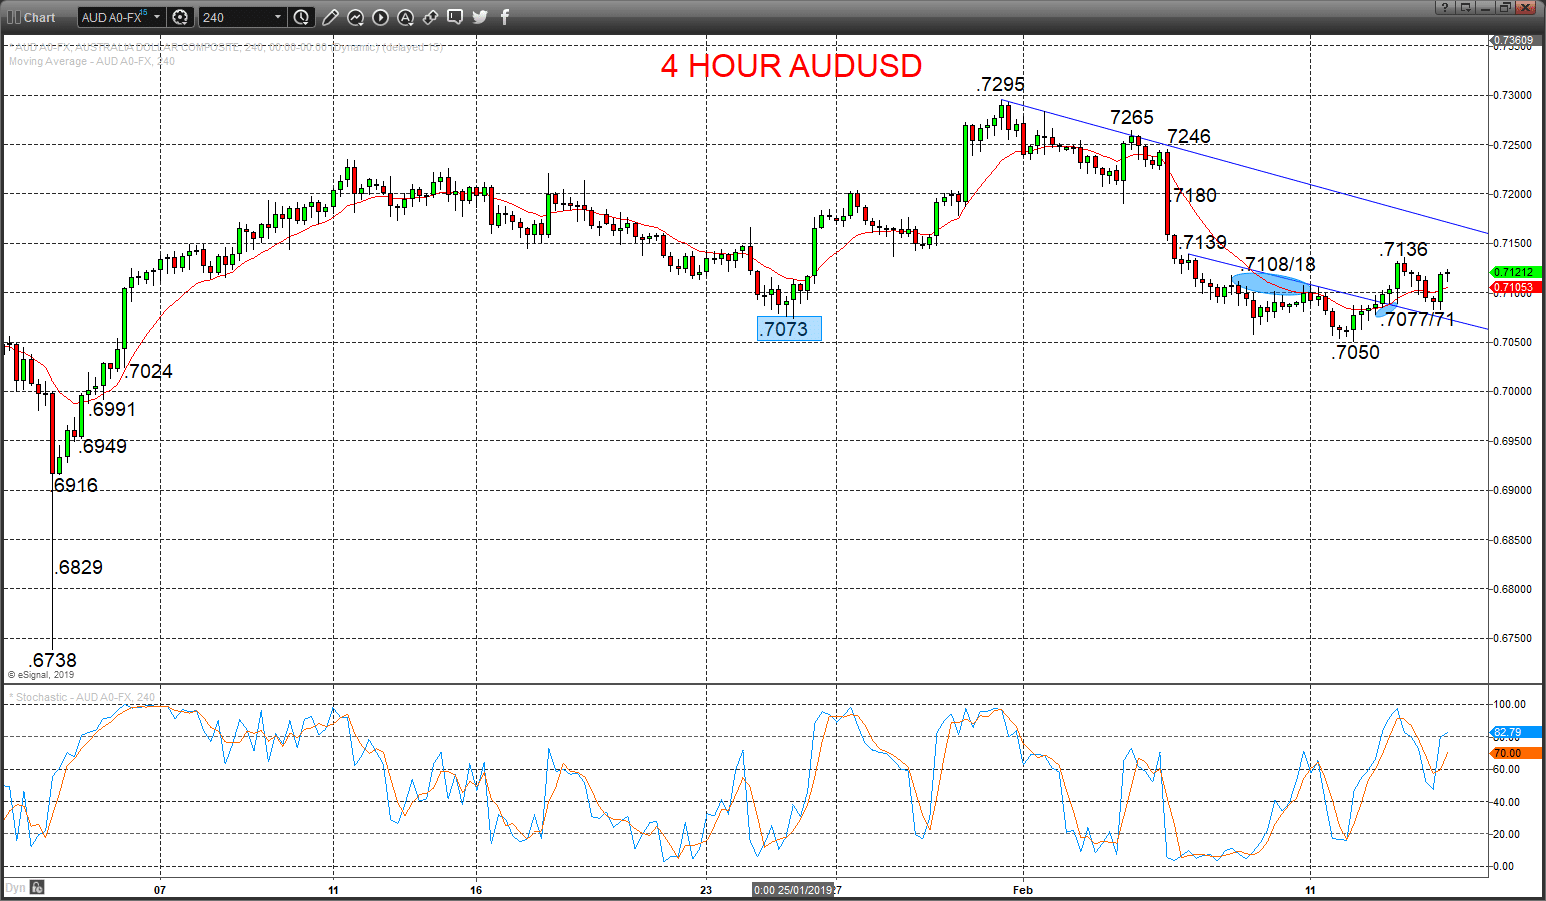Click the .7136 price annotation
This screenshot has width=1546, height=901.
tap(1404, 249)
